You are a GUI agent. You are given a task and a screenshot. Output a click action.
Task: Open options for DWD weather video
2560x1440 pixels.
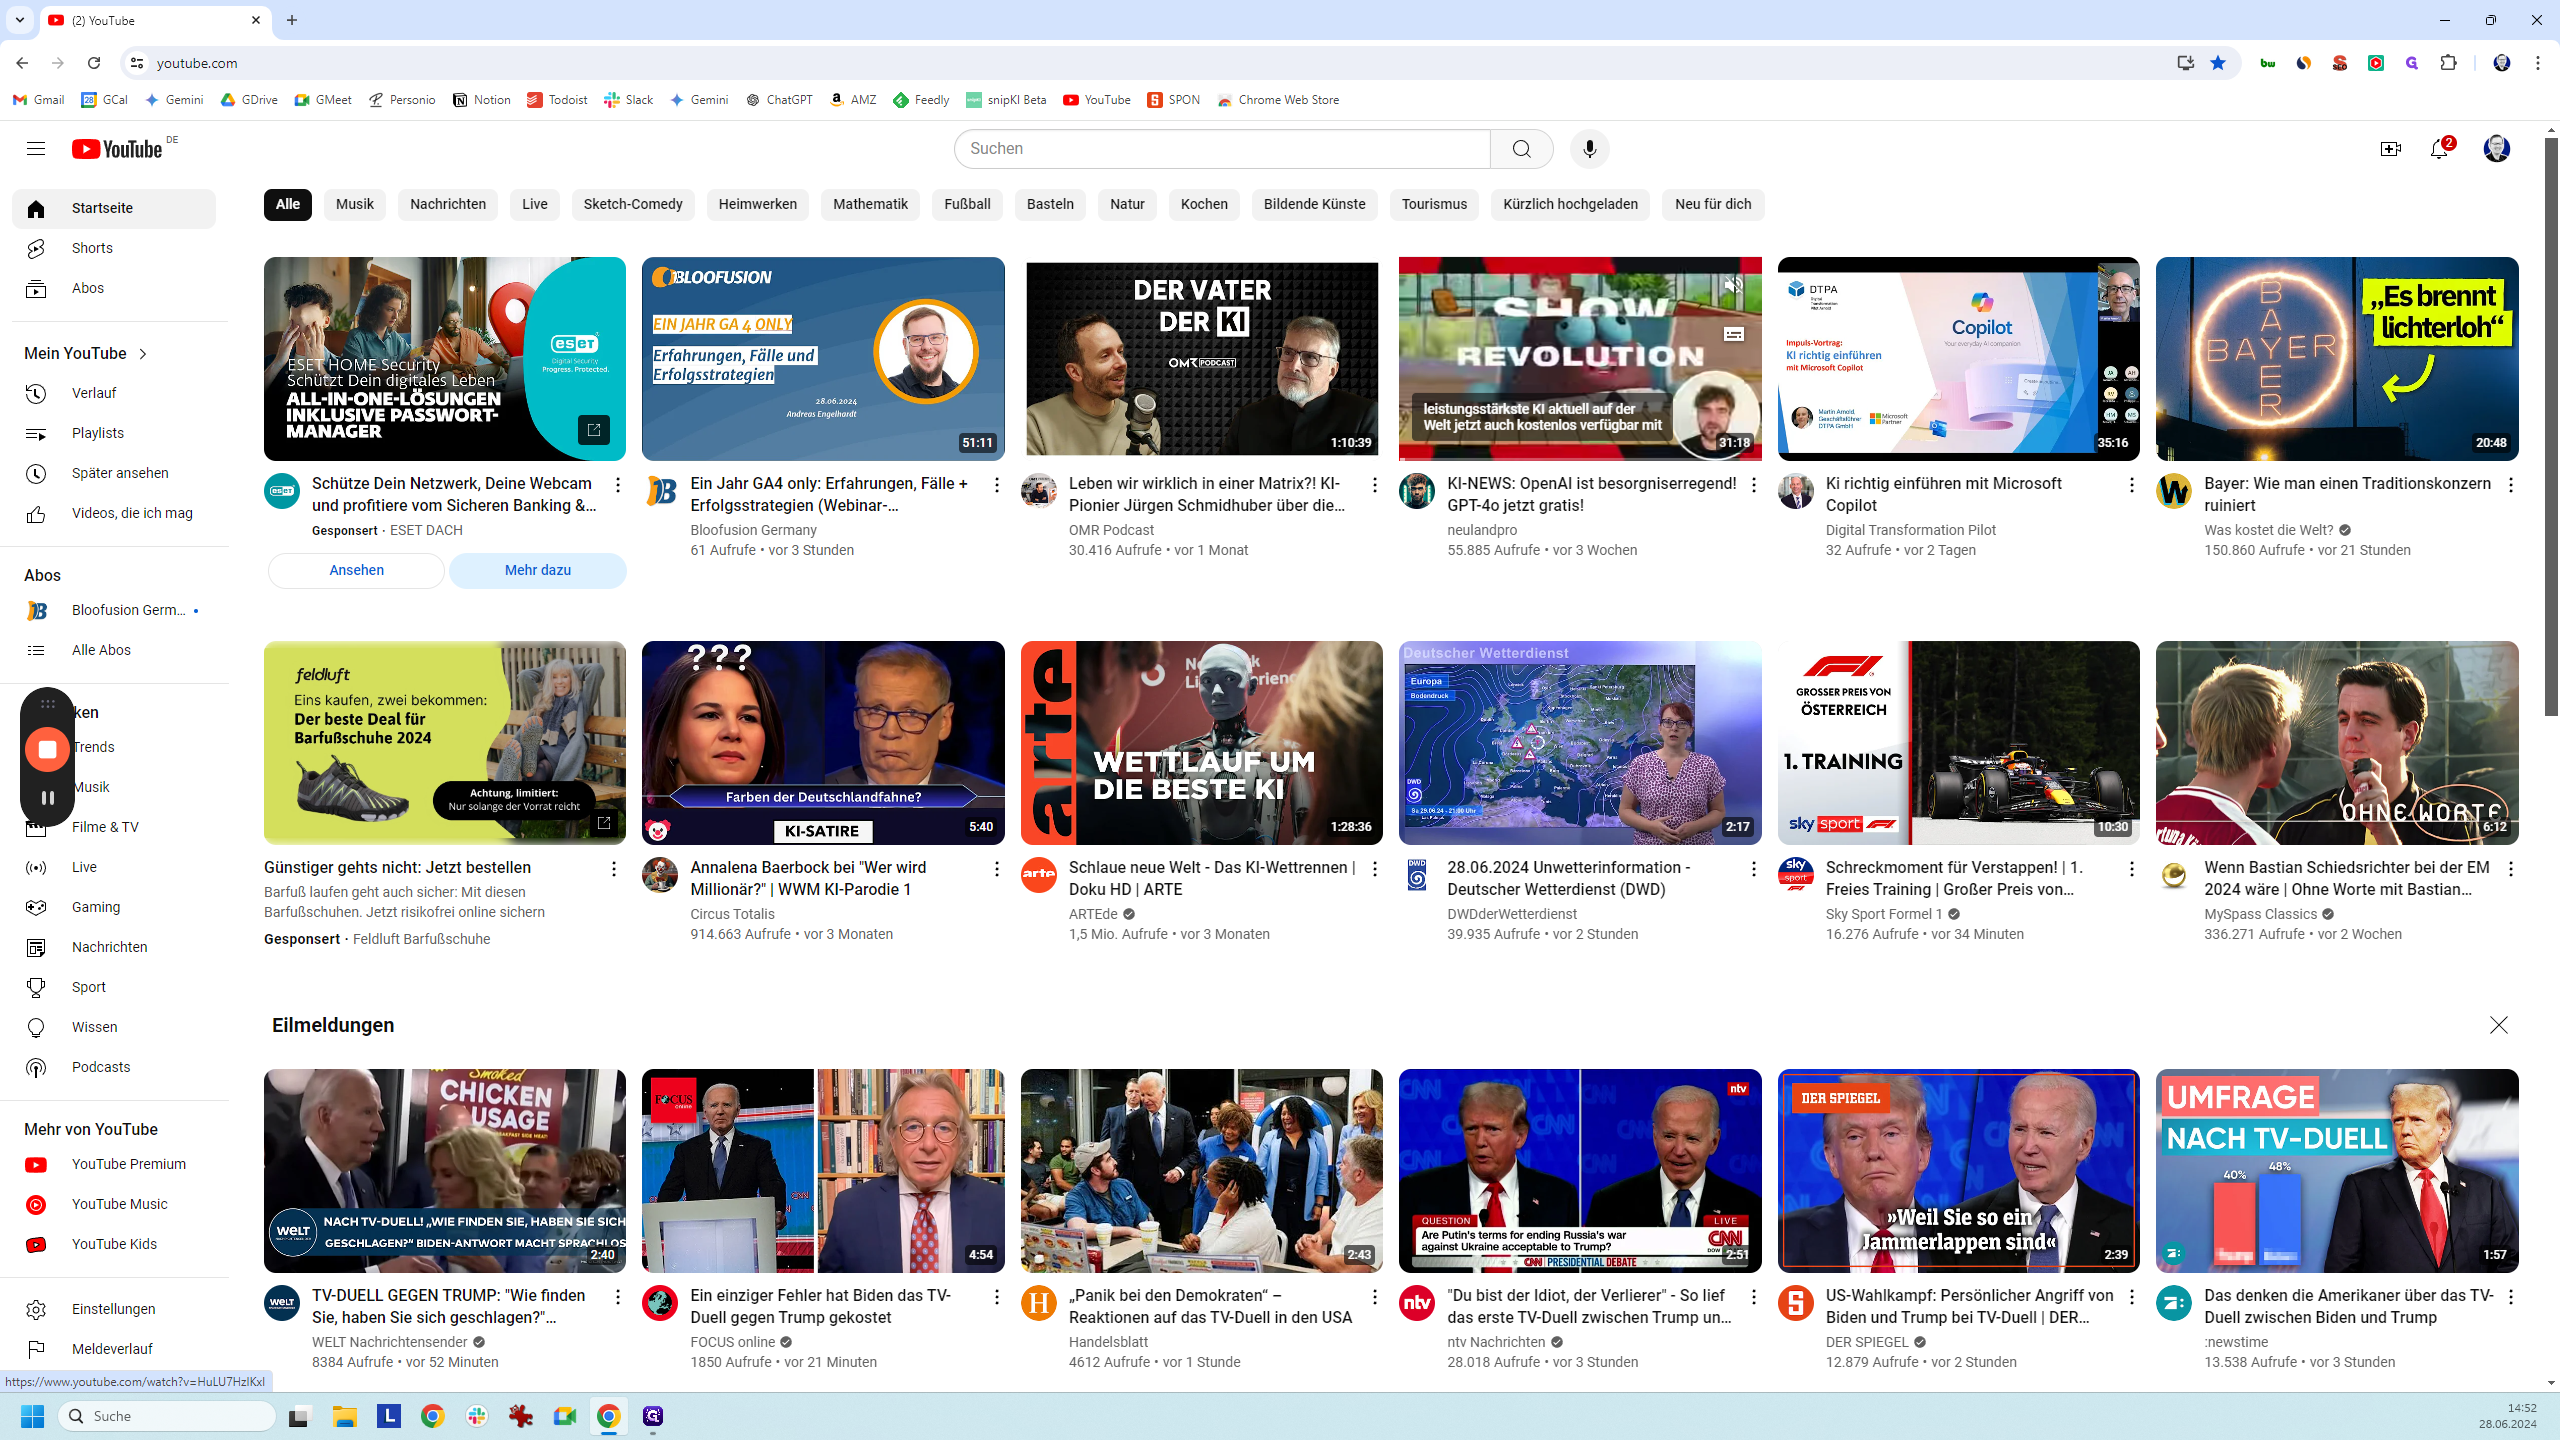click(1753, 869)
